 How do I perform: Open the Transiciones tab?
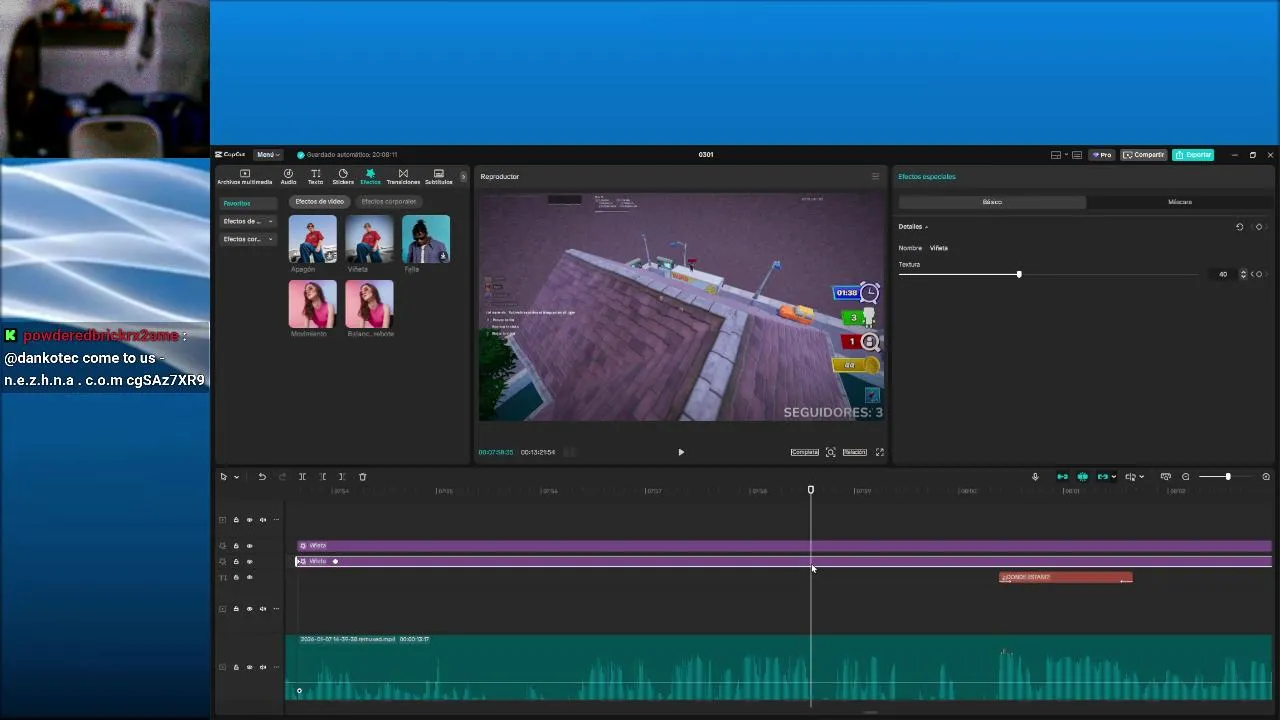(x=403, y=177)
